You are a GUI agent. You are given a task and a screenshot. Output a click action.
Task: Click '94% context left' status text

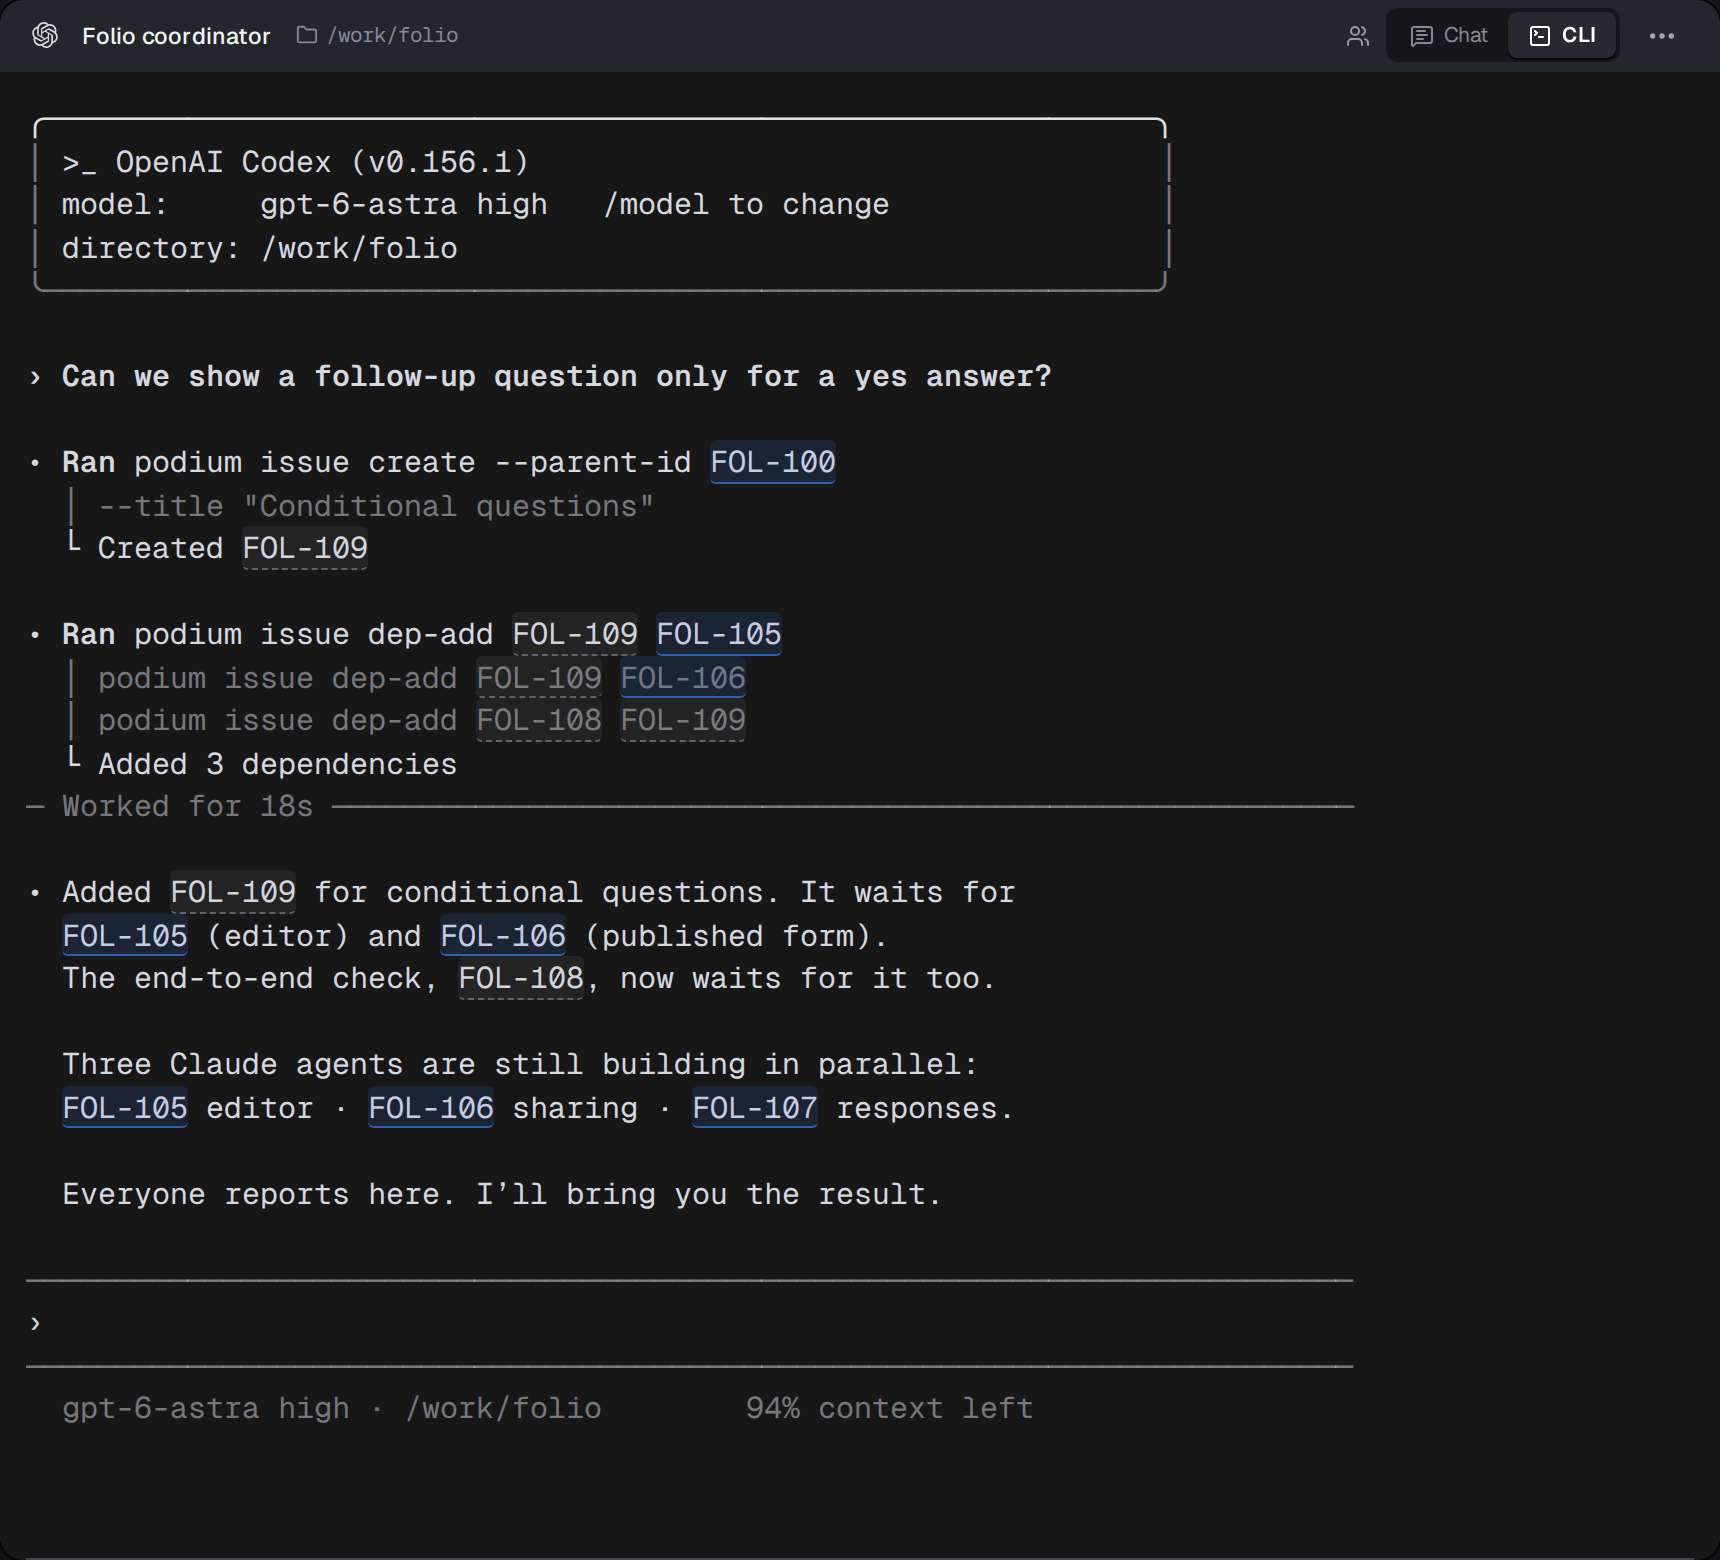[889, 1408]
